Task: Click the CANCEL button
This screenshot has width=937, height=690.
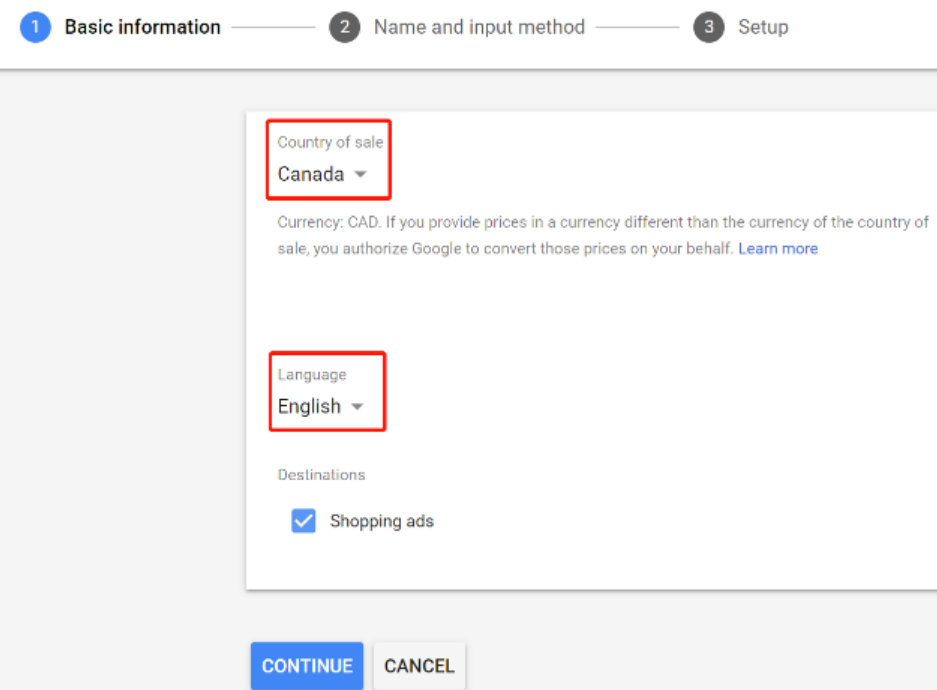Action: (419, 666)
